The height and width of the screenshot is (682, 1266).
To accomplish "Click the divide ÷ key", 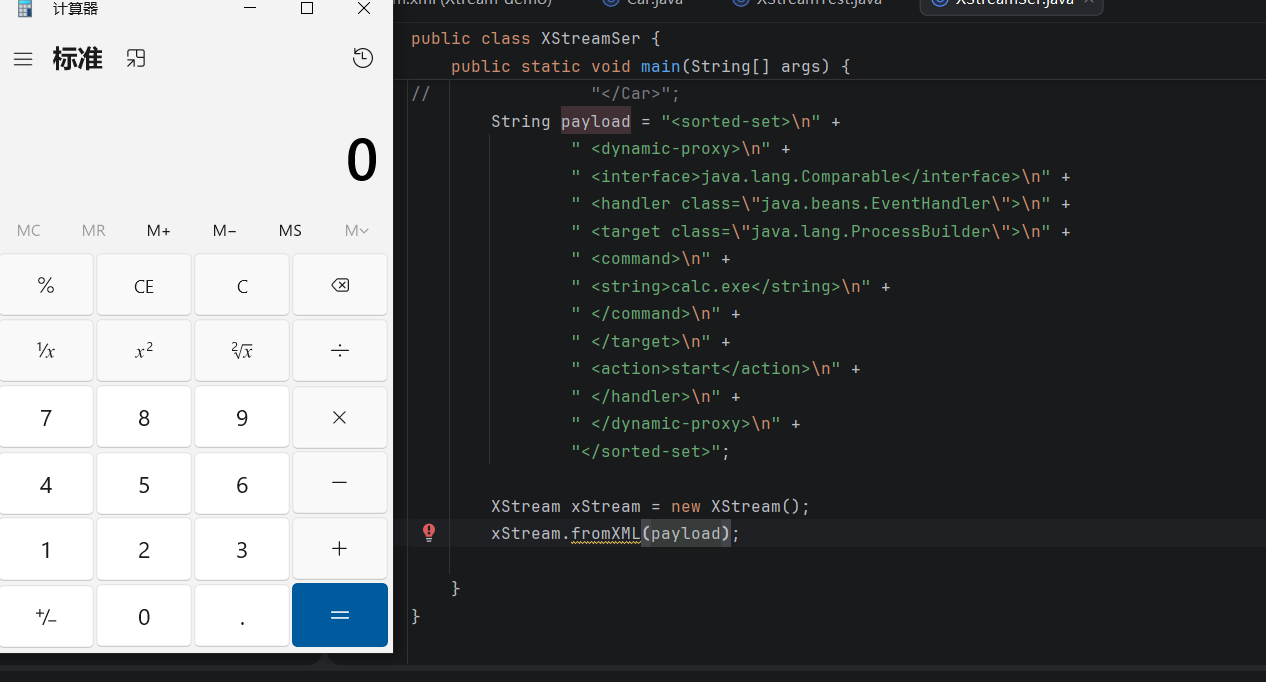I will coord(340,351).
